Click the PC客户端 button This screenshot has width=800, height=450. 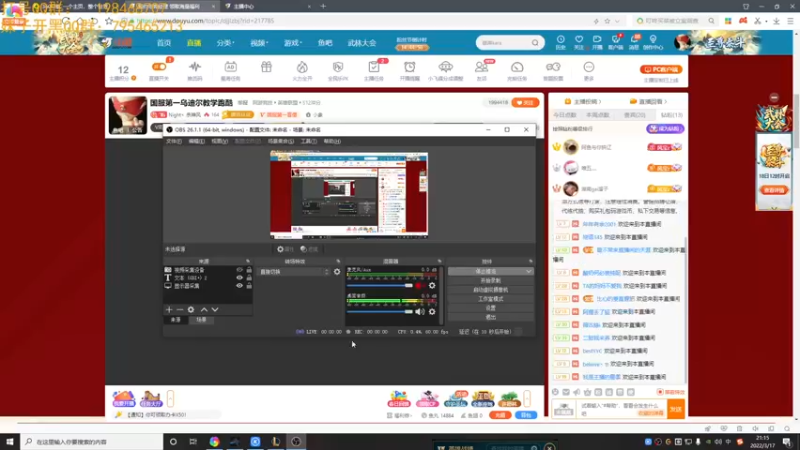[661, 69]
